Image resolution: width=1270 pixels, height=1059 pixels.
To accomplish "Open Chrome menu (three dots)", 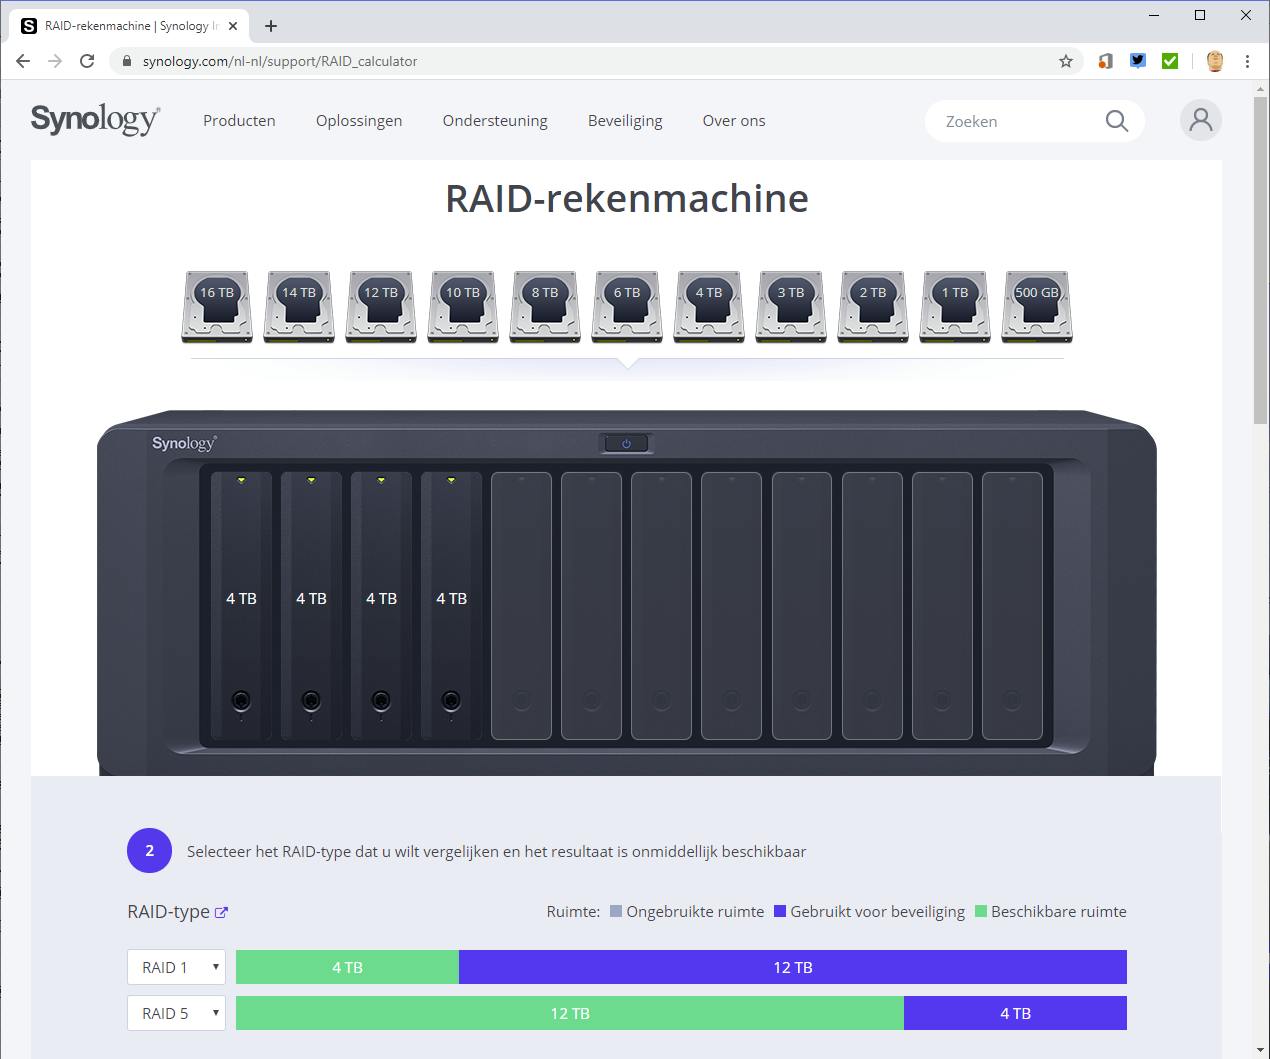I will coord(1247,61).
